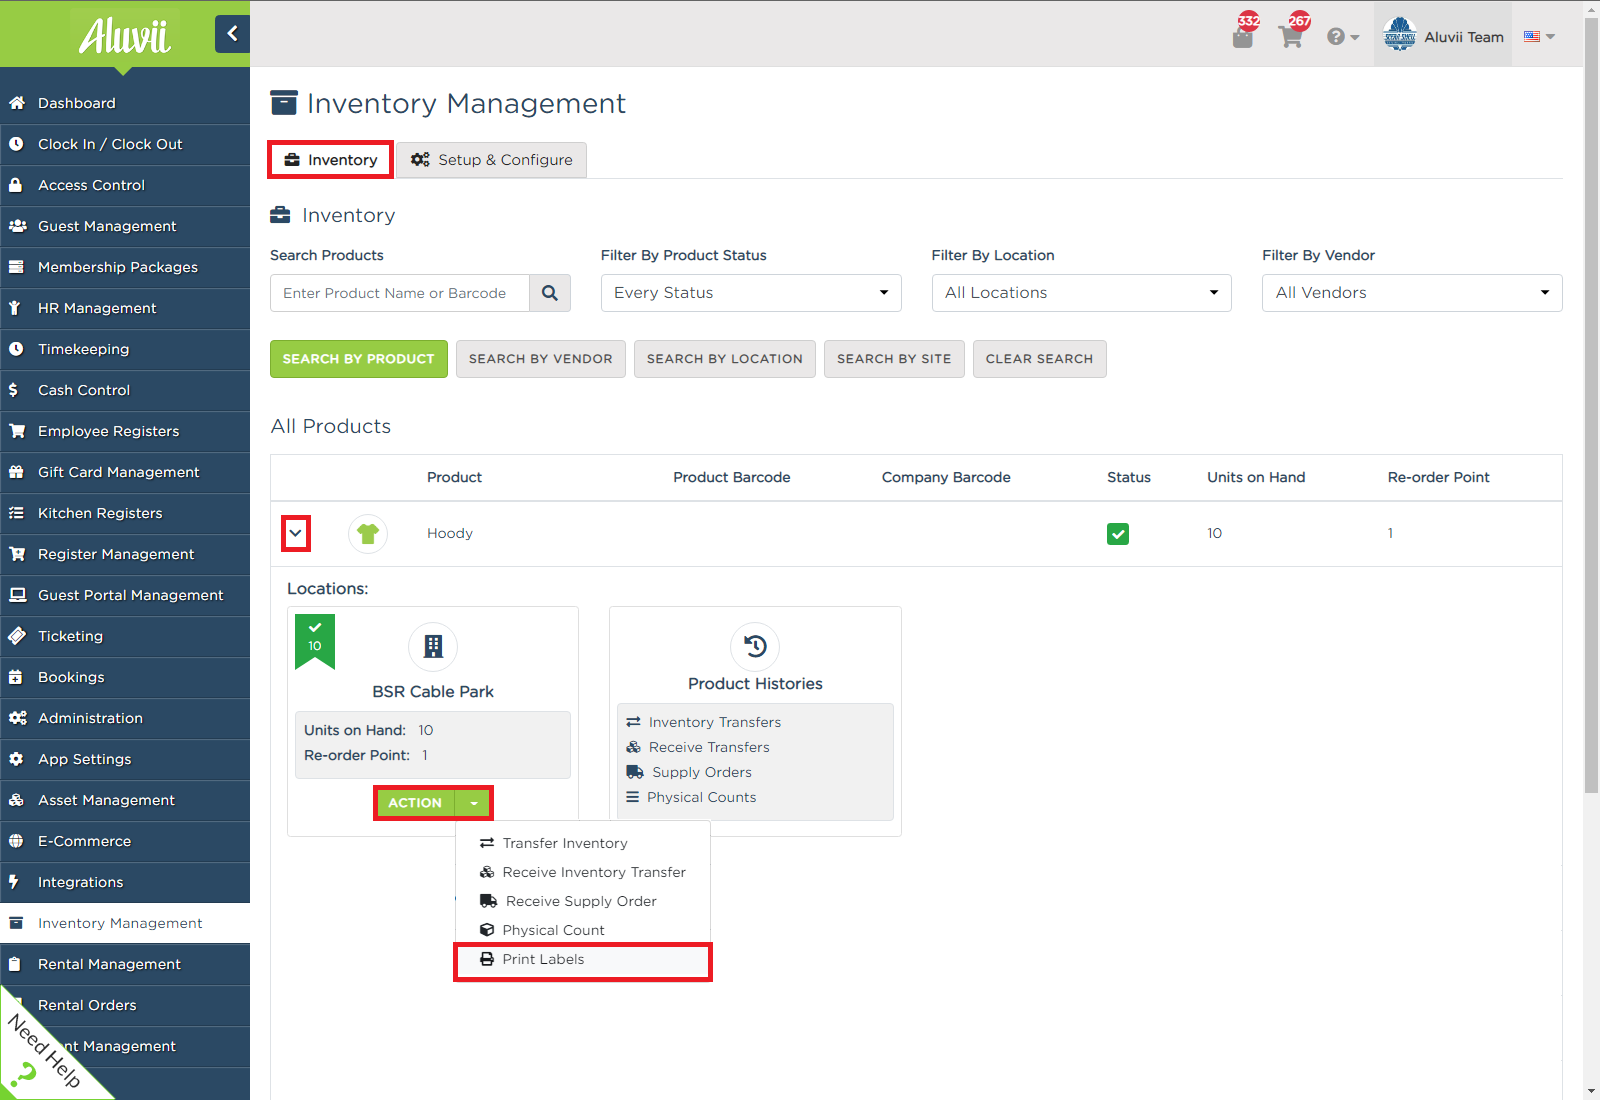
Task: Collapse the sidebar with the chevron arrow
Action: click(x=232, y=33)
